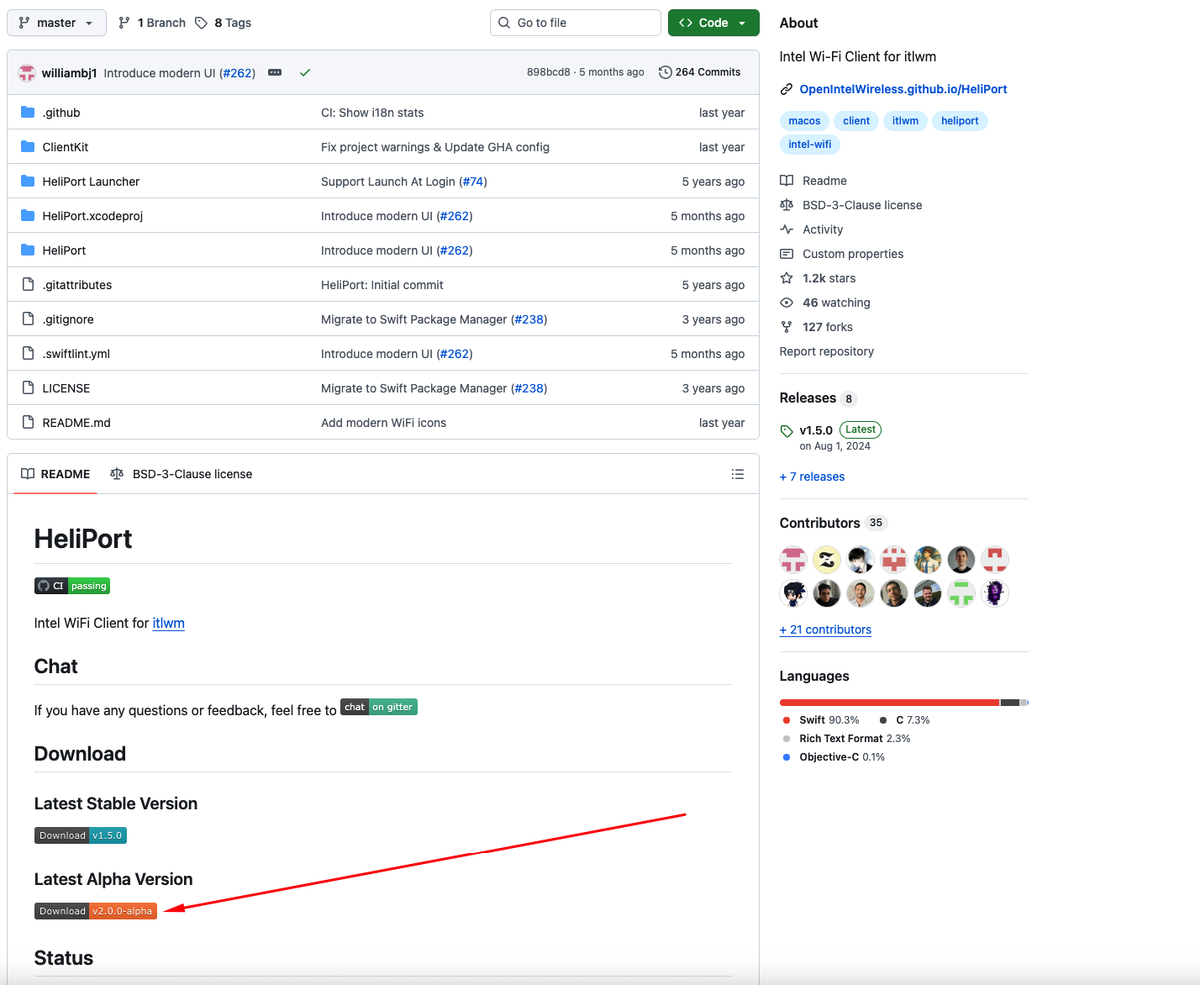Click the chat on gitter badge

[x=378, y=707]
